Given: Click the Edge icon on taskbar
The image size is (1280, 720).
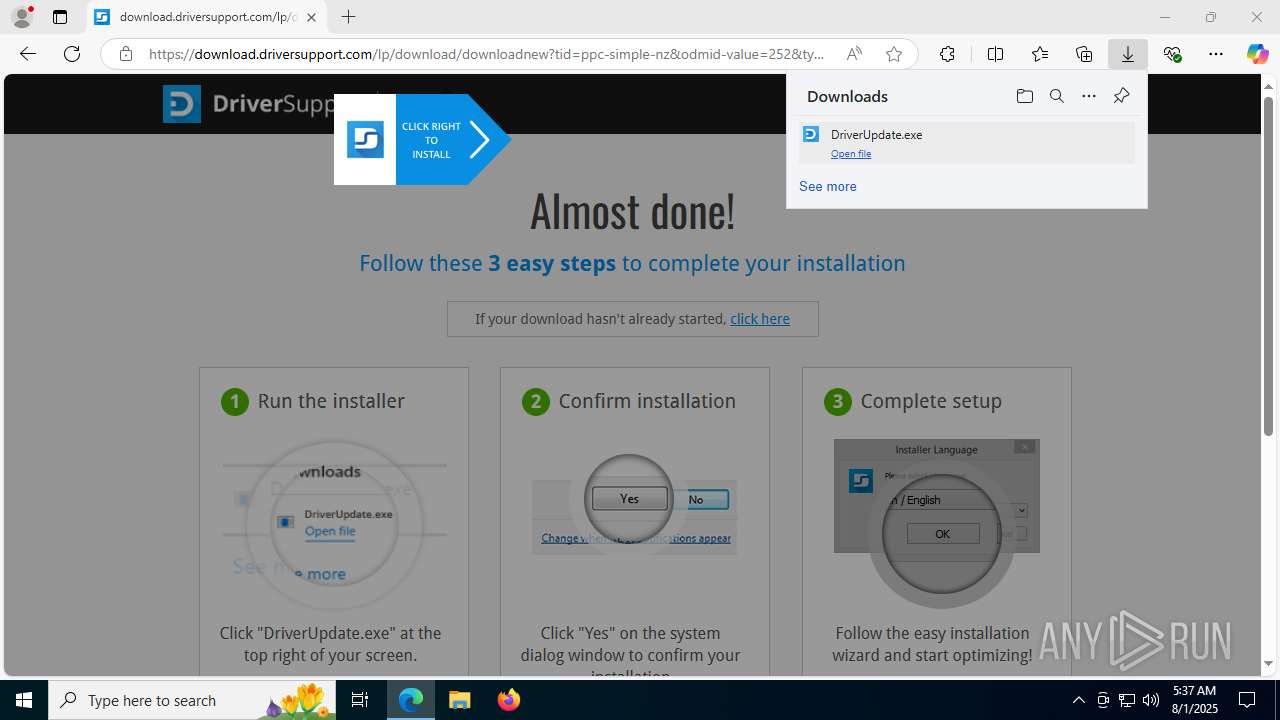Looking at the screenshot, I should (411, 700).
